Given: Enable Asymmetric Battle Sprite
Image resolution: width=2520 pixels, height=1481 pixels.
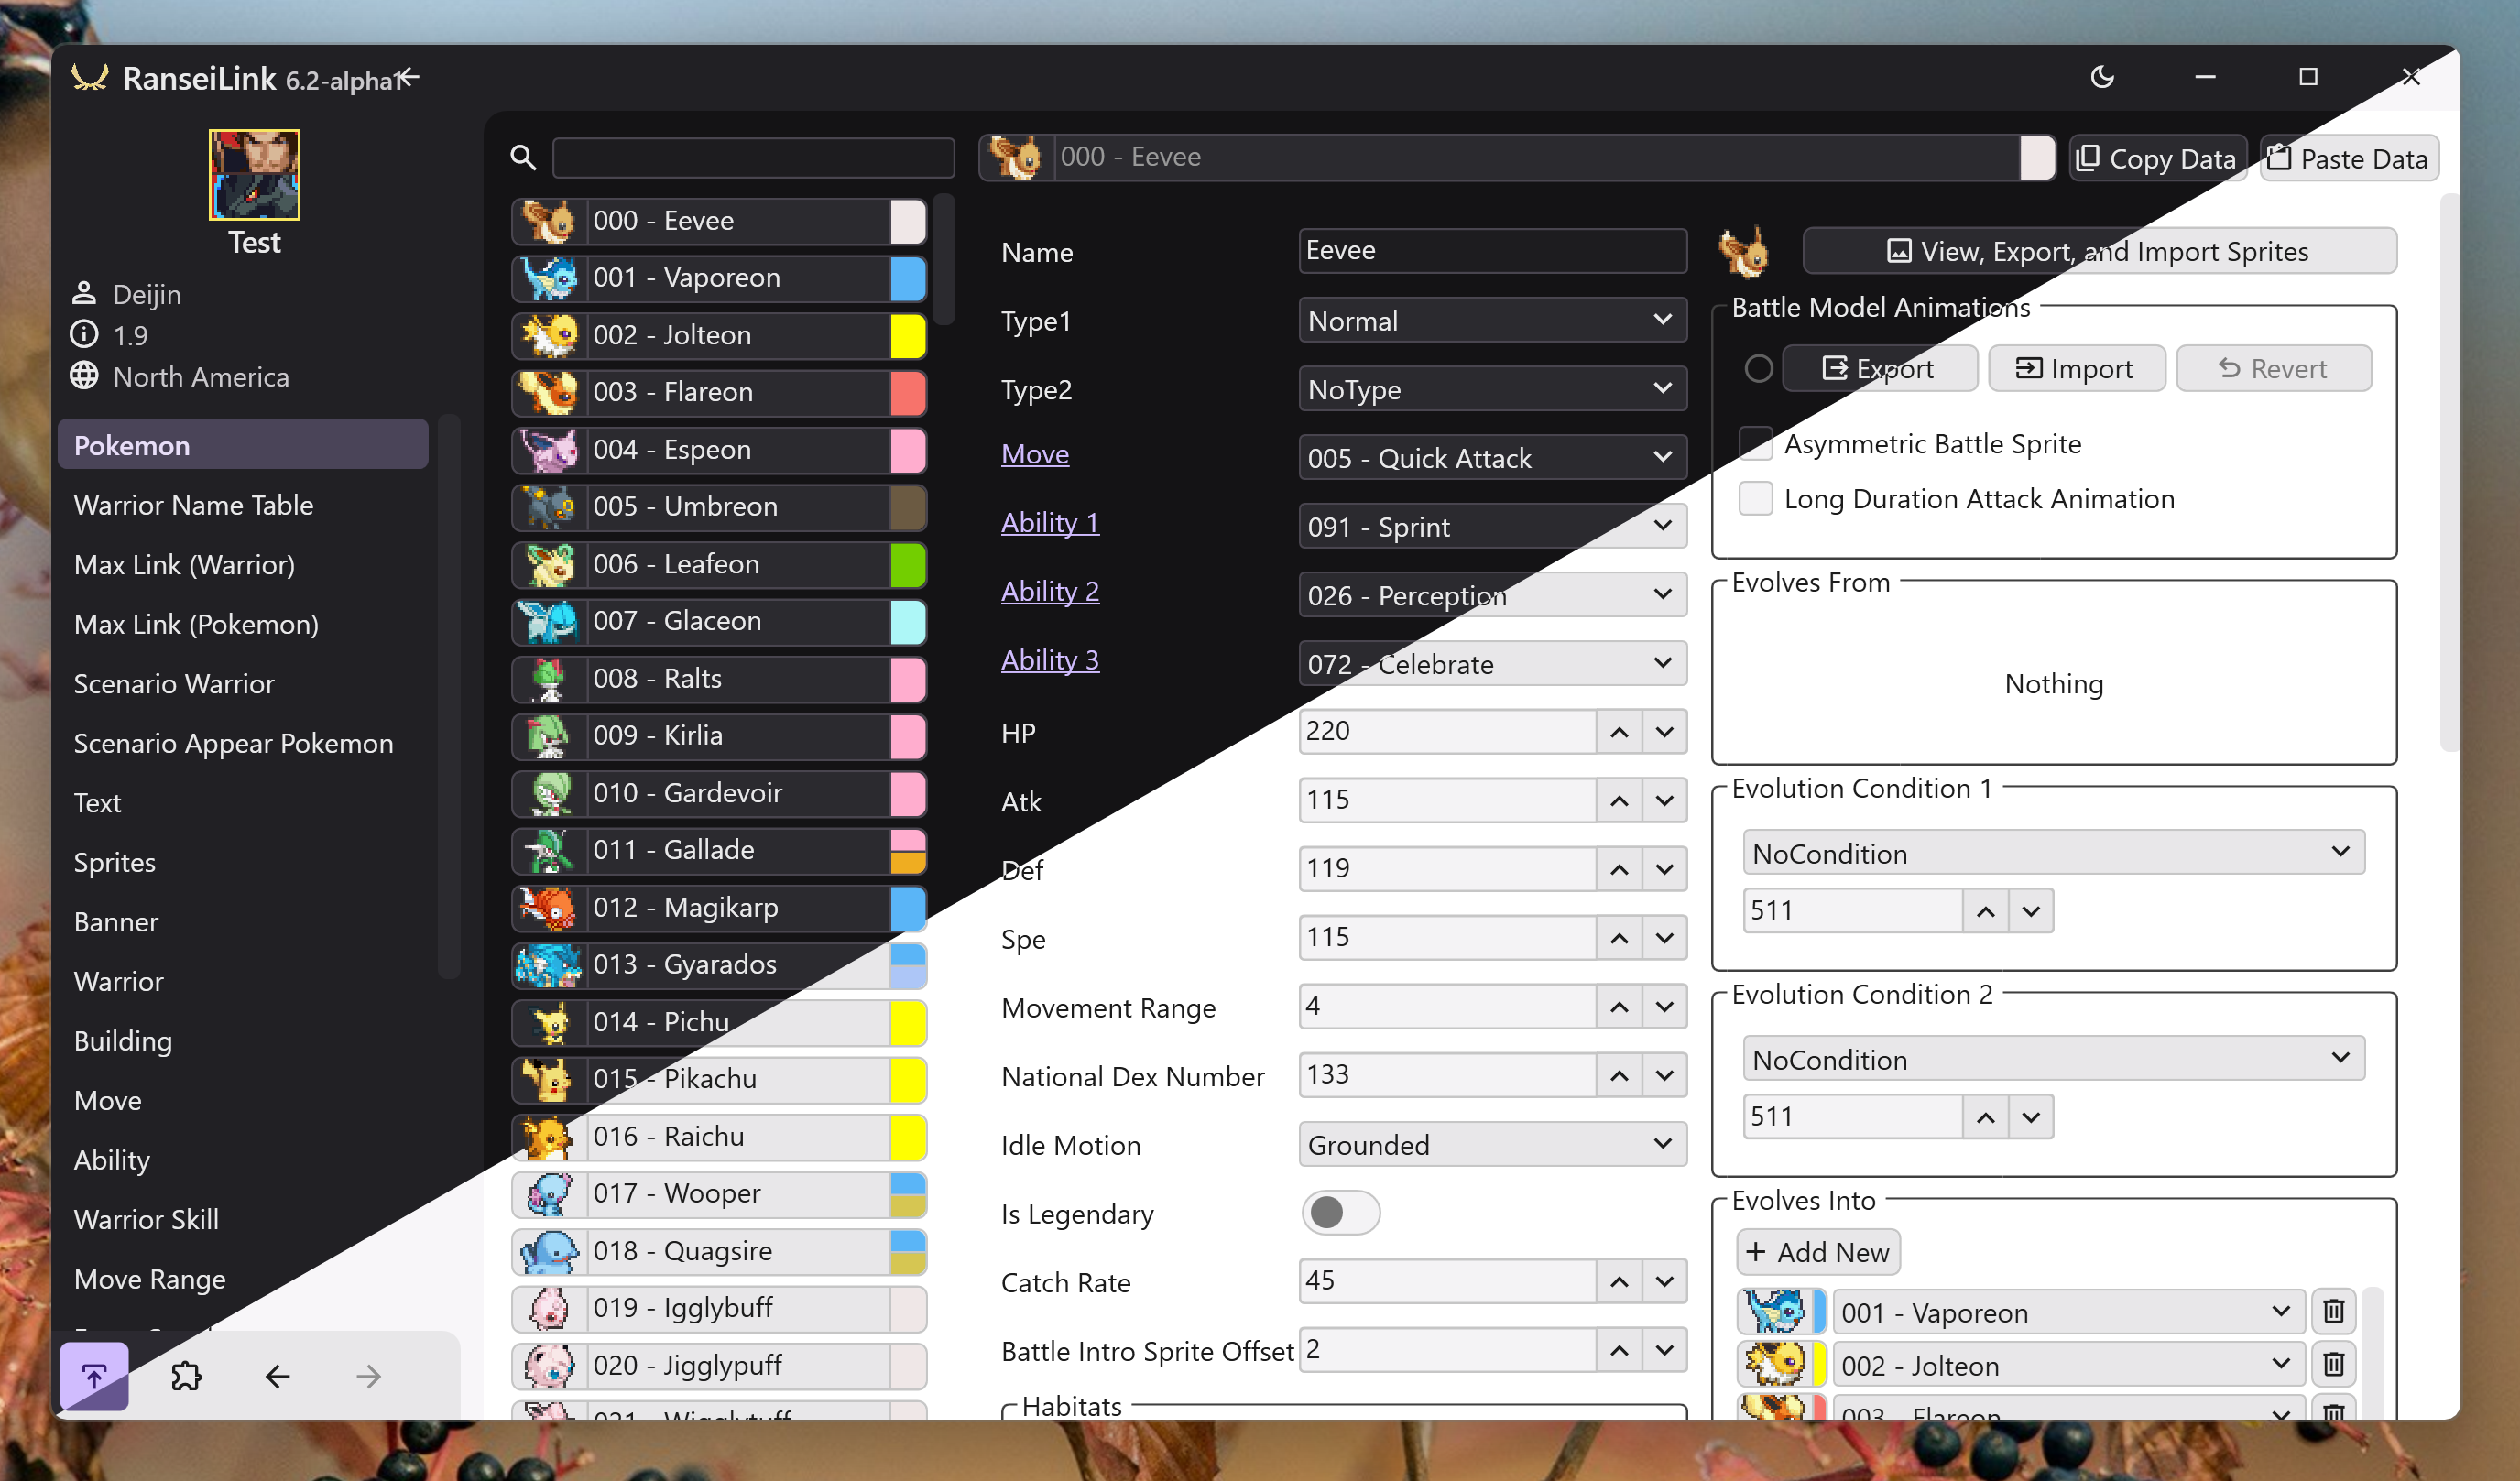Looking at the screenshot, I should click(1755, 444).
